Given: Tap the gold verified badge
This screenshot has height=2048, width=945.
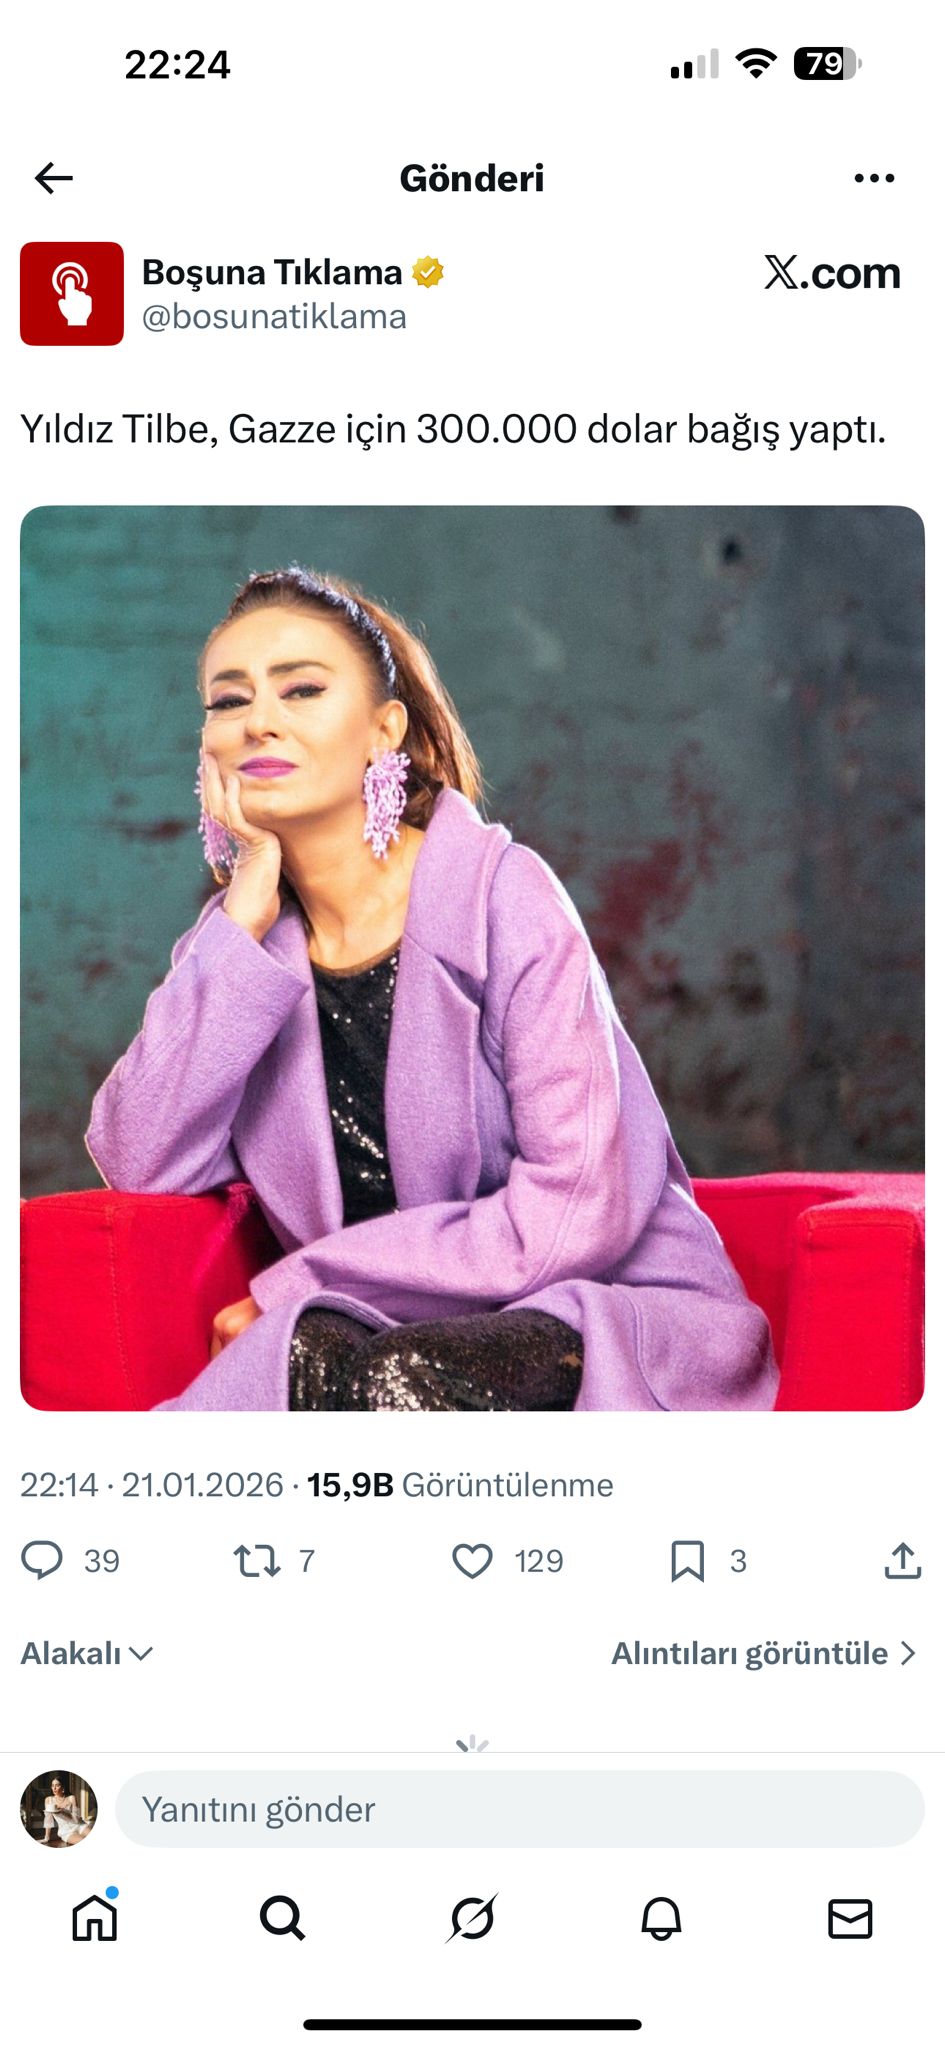Looking at the screenshot, I should pyautogui.click(x=428, y=272).
